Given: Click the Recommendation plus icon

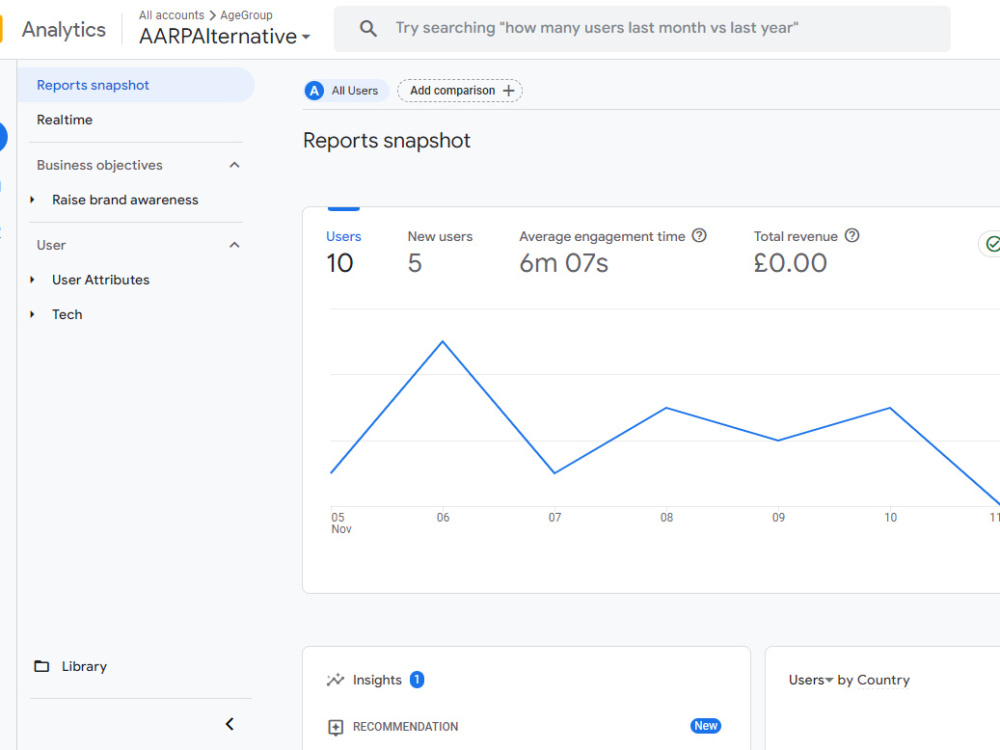Looking at the screenshot, I should tap(335, 727).
